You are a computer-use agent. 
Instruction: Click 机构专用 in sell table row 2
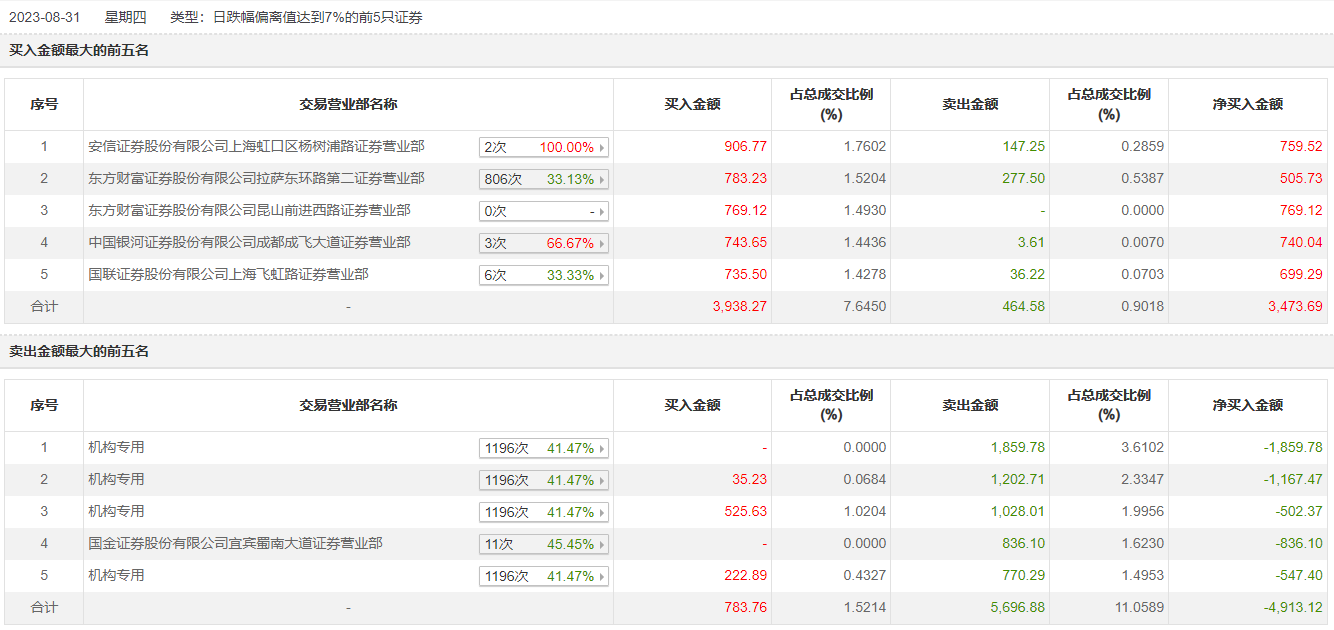pos(116,480)
